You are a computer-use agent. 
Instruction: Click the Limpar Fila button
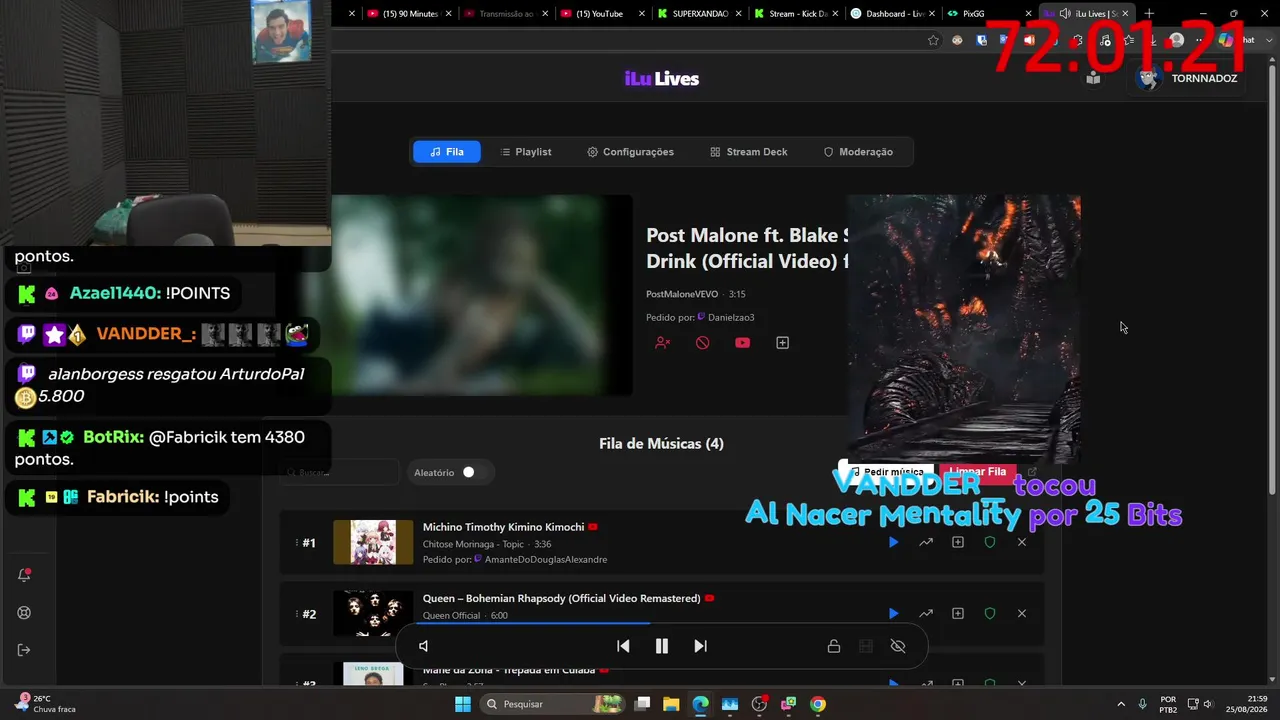pyautogui.click(x=977, y=472)
